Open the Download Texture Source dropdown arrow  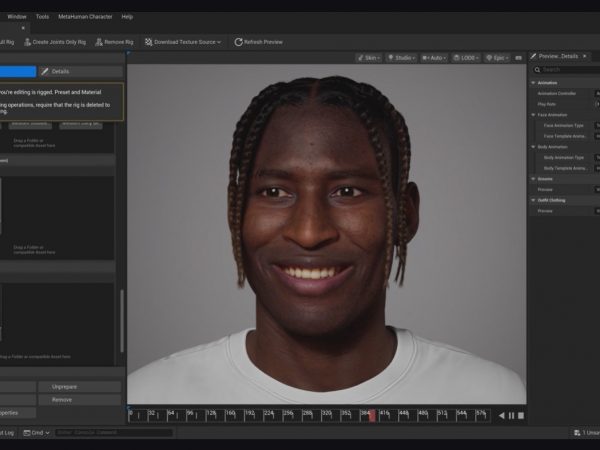(219, 42)
